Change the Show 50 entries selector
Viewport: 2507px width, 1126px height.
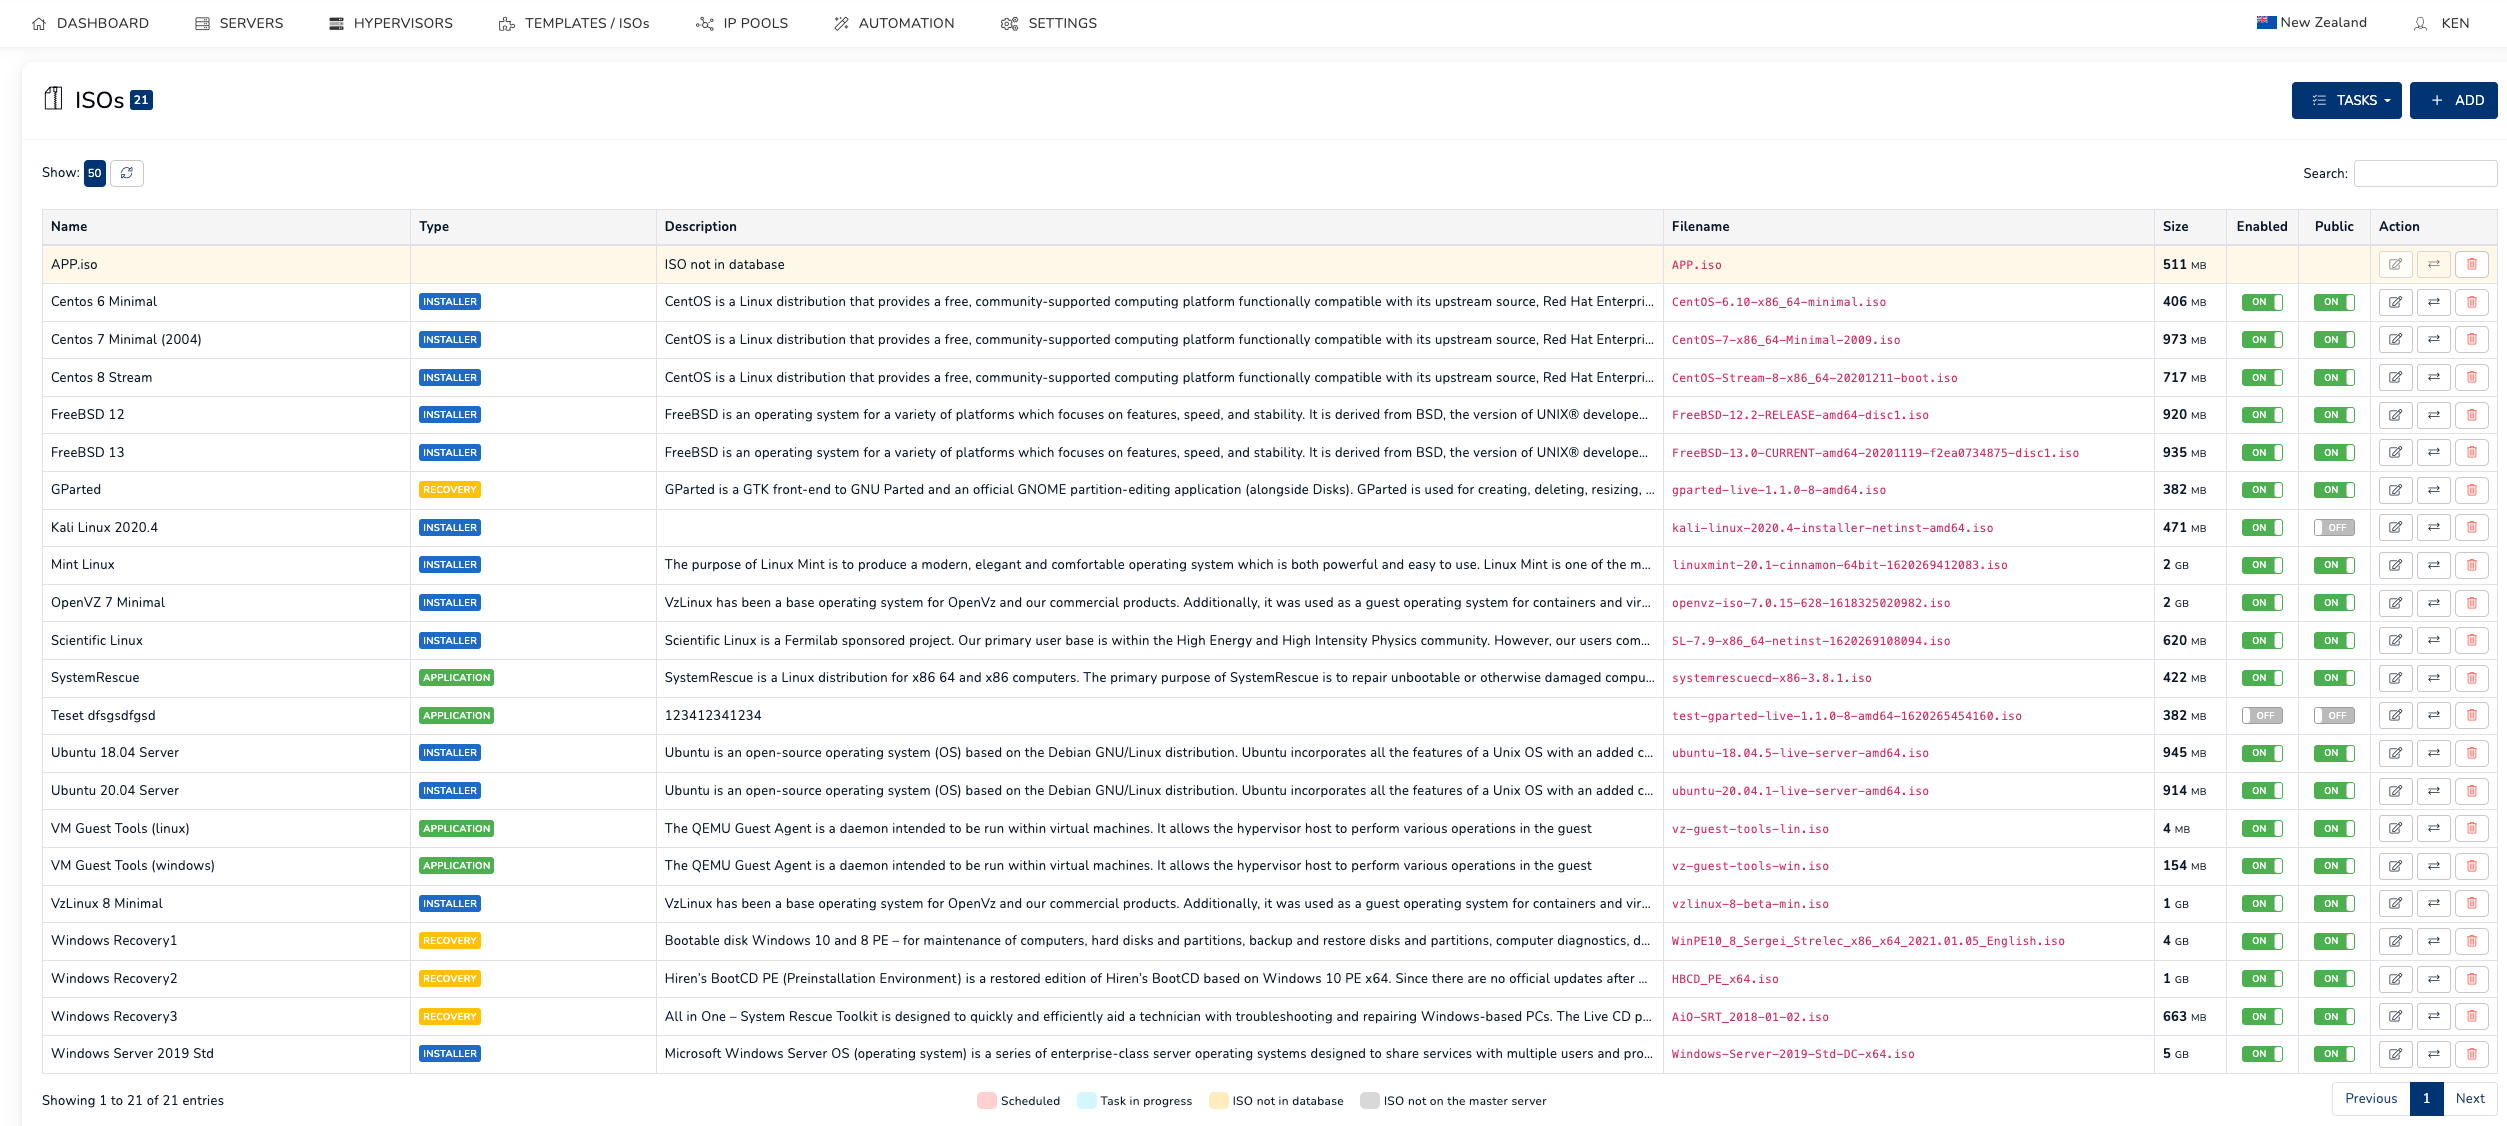(95, 173)
